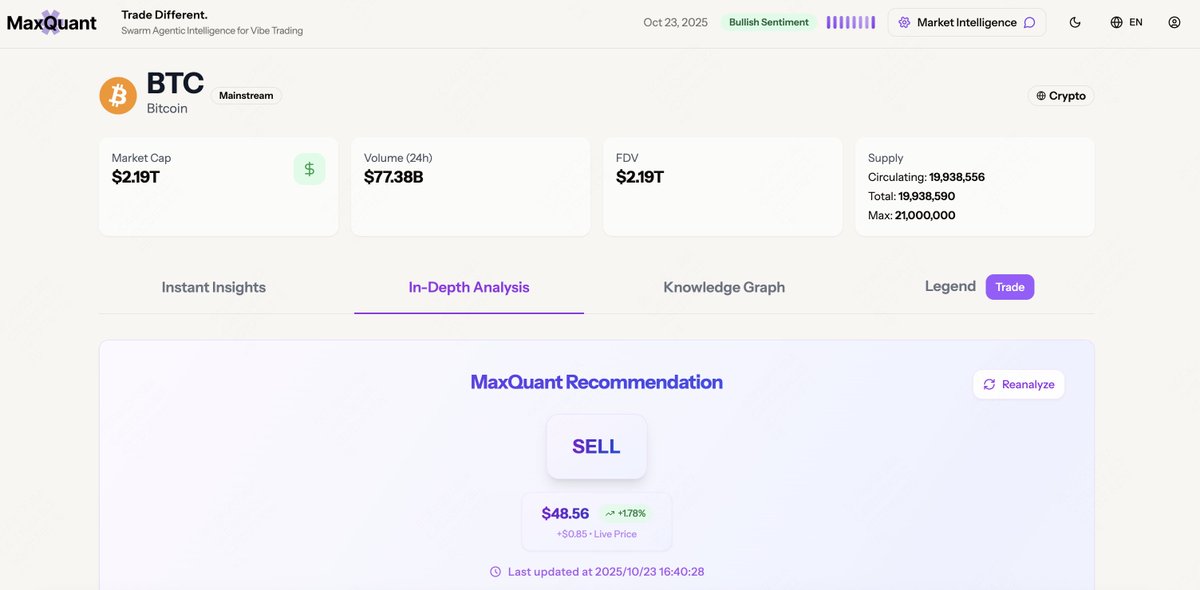This screenshot has height=590, width=1200.
Task: Click the Trade Different tagline
Action: [164, 15]
